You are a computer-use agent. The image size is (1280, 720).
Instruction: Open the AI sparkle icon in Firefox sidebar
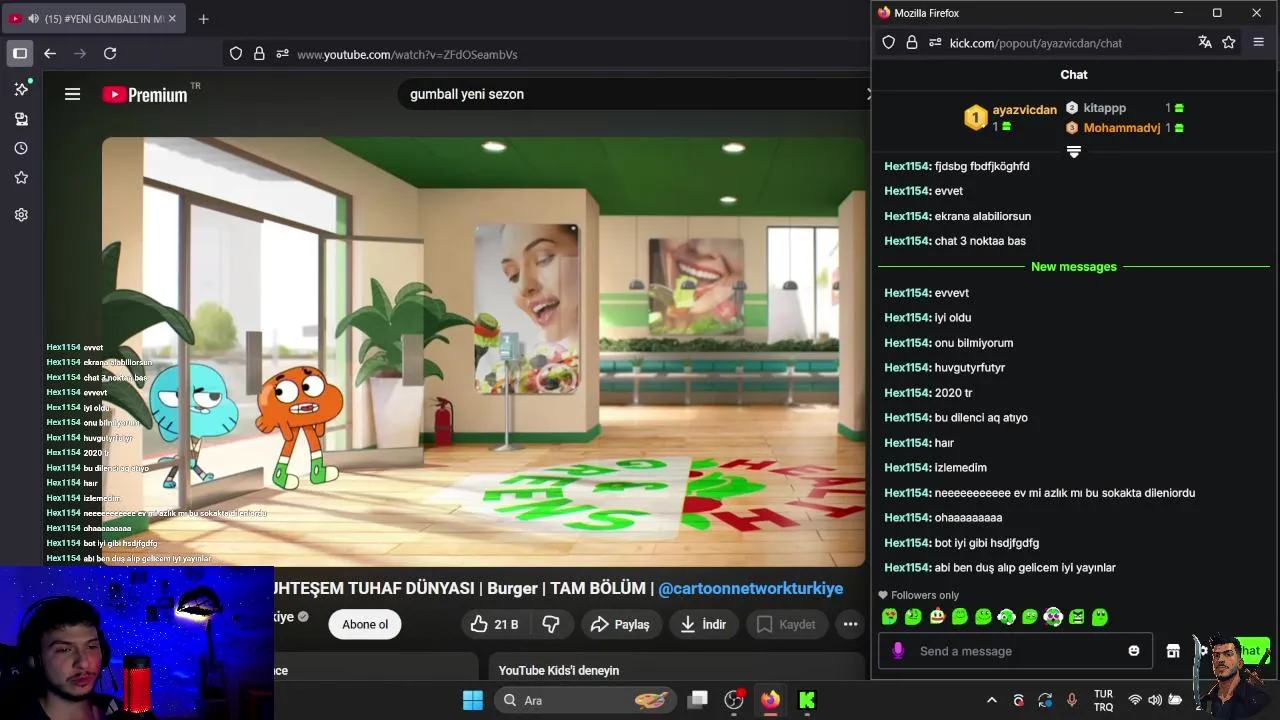tap(21, 89)
